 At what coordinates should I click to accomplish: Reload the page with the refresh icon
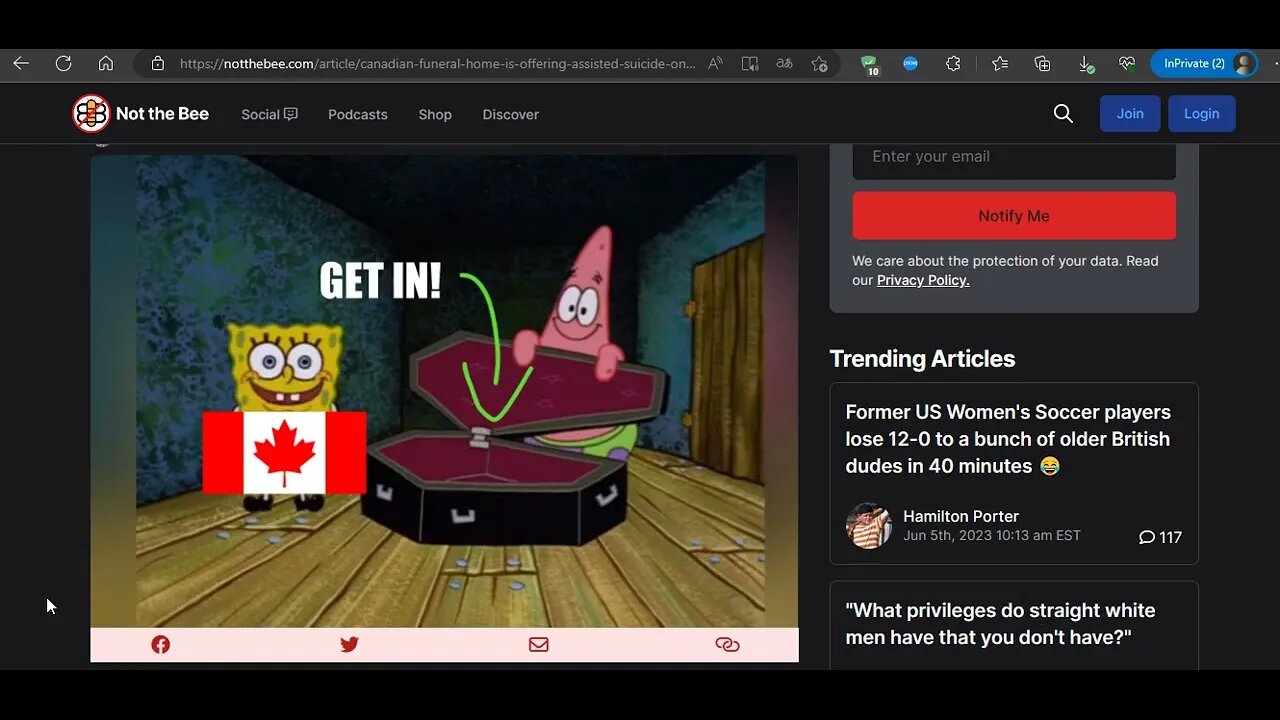pyautogui.click(x=63, y=64)
